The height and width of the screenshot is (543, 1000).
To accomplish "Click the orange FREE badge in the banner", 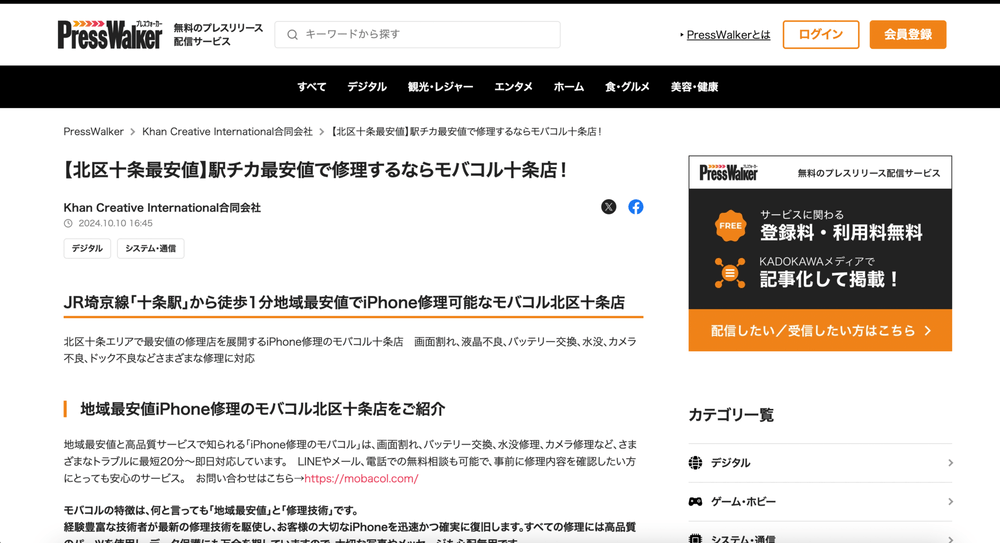I will coord(730,226).
